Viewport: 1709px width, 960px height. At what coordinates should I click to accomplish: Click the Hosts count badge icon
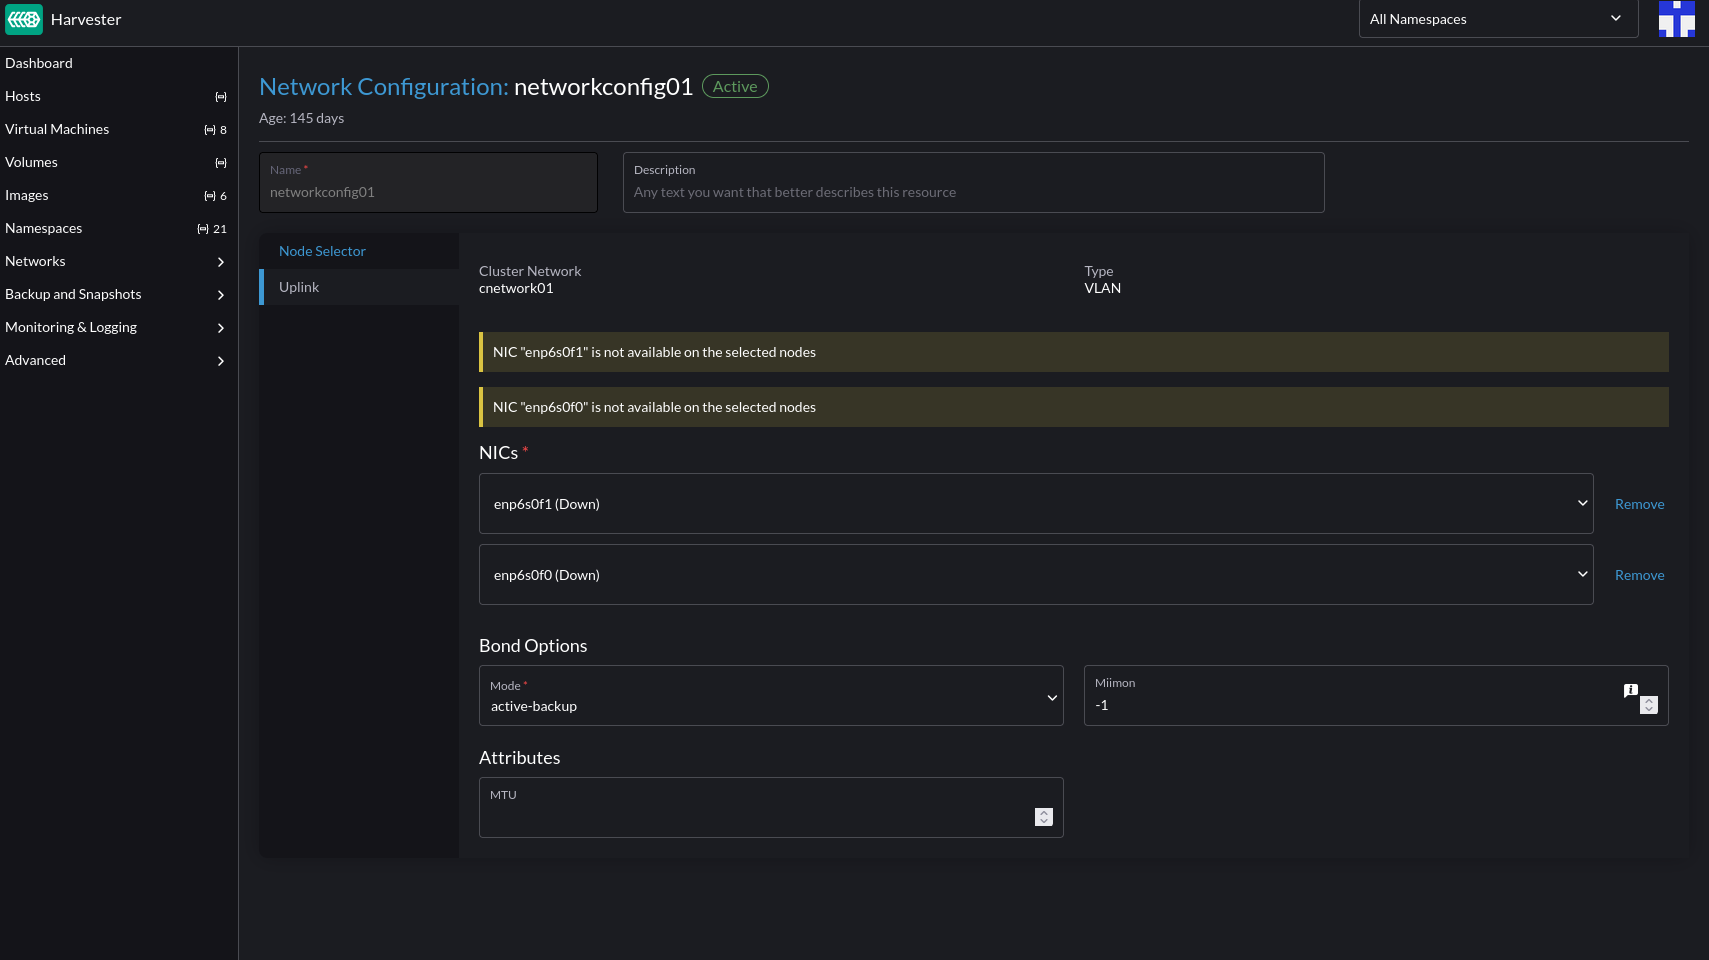point(220,96)
